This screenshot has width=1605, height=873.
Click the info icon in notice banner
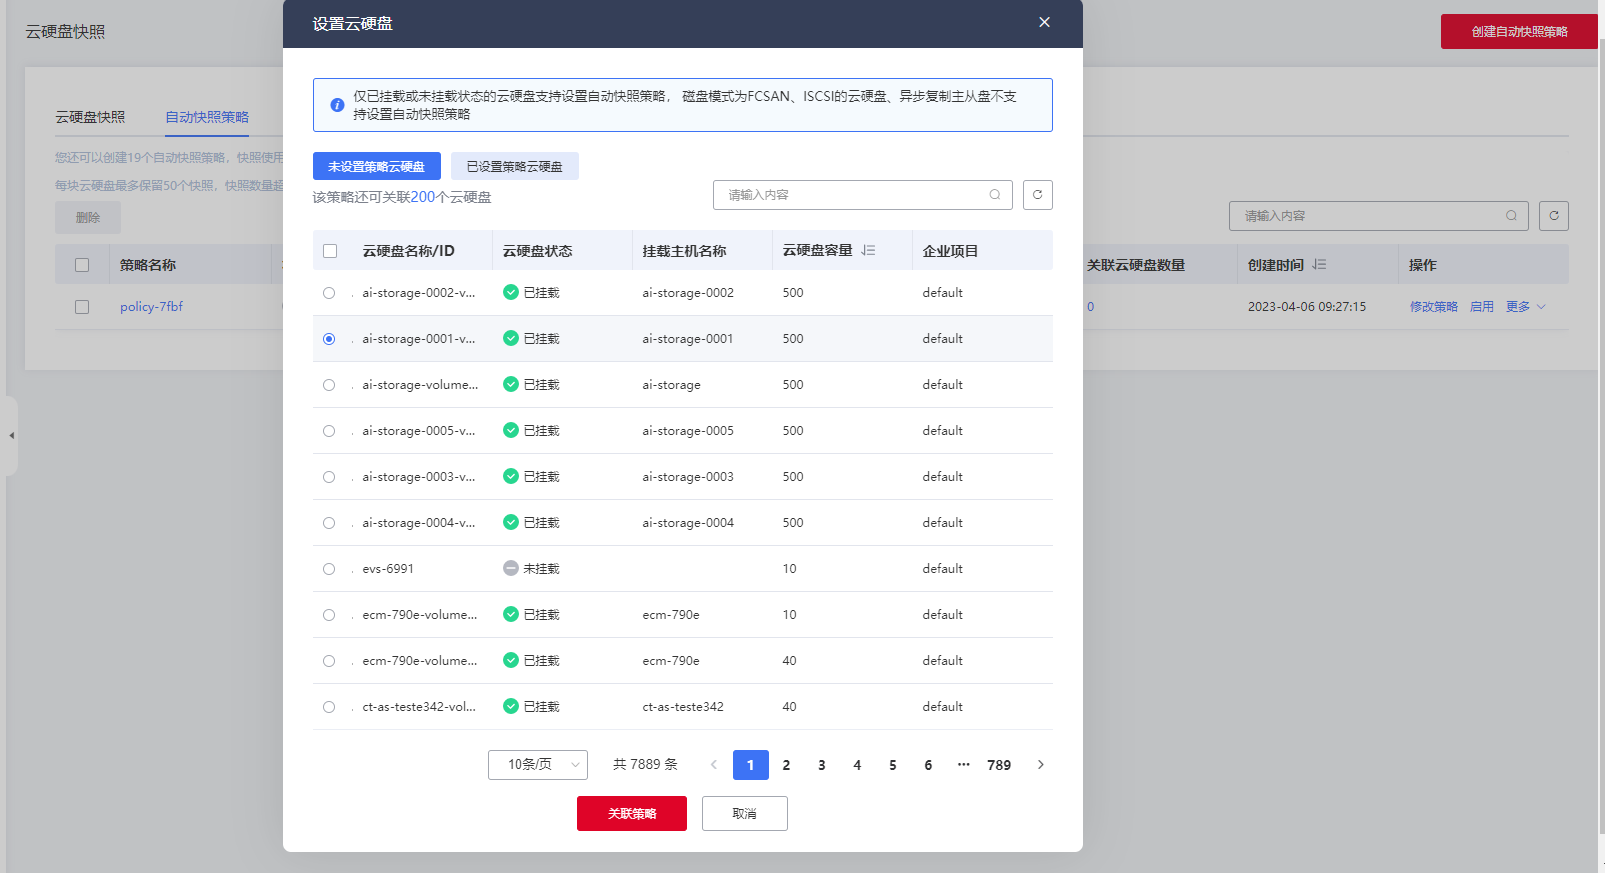coord(337,105)
